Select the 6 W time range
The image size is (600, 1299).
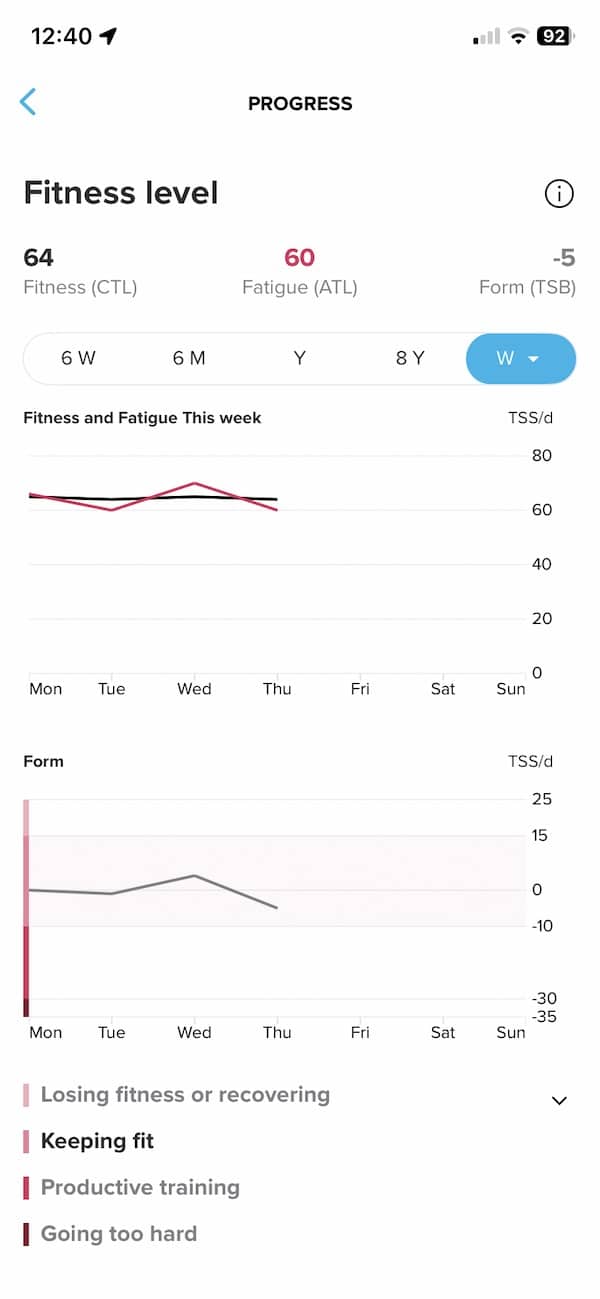(78, 358)
